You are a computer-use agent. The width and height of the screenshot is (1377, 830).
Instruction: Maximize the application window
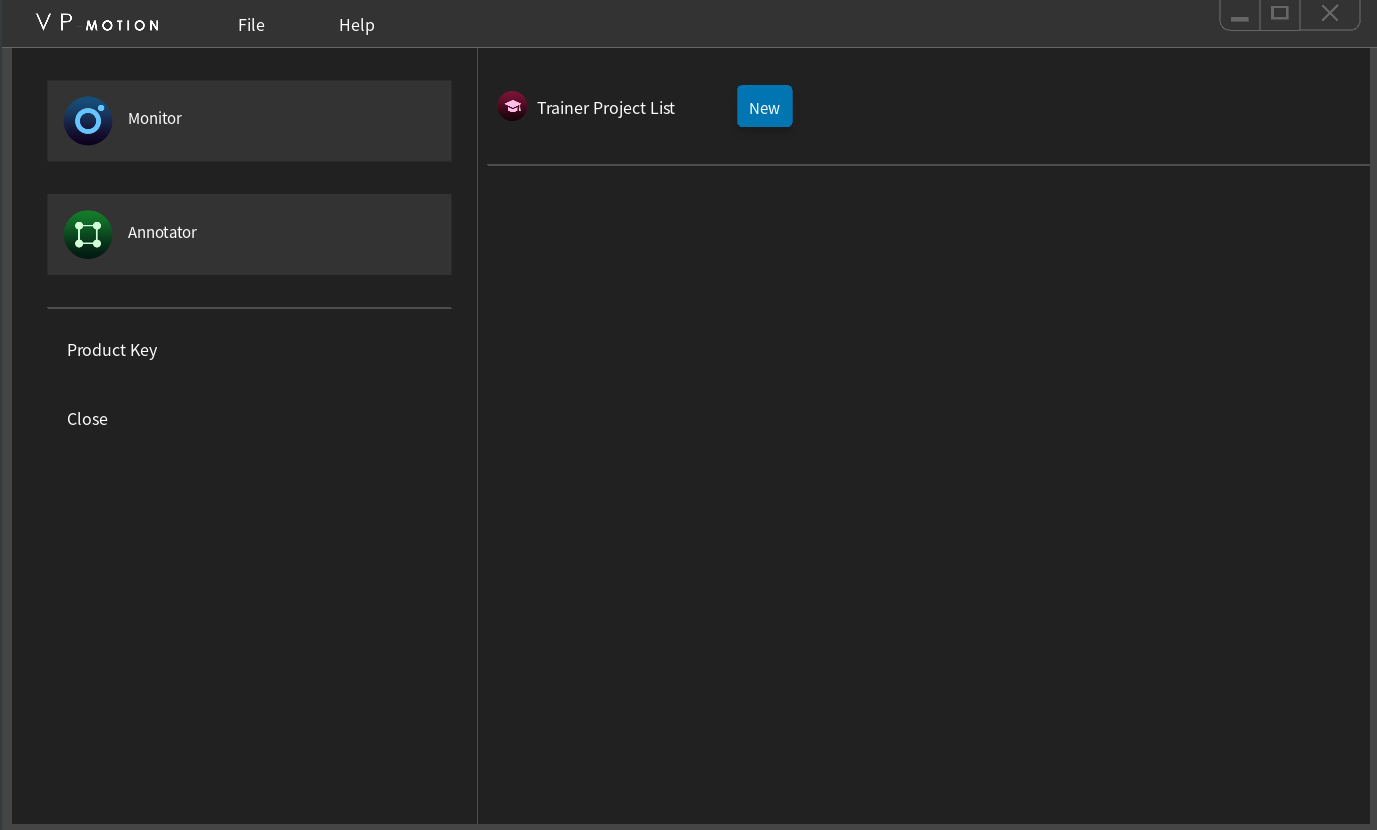point(1279,13)
